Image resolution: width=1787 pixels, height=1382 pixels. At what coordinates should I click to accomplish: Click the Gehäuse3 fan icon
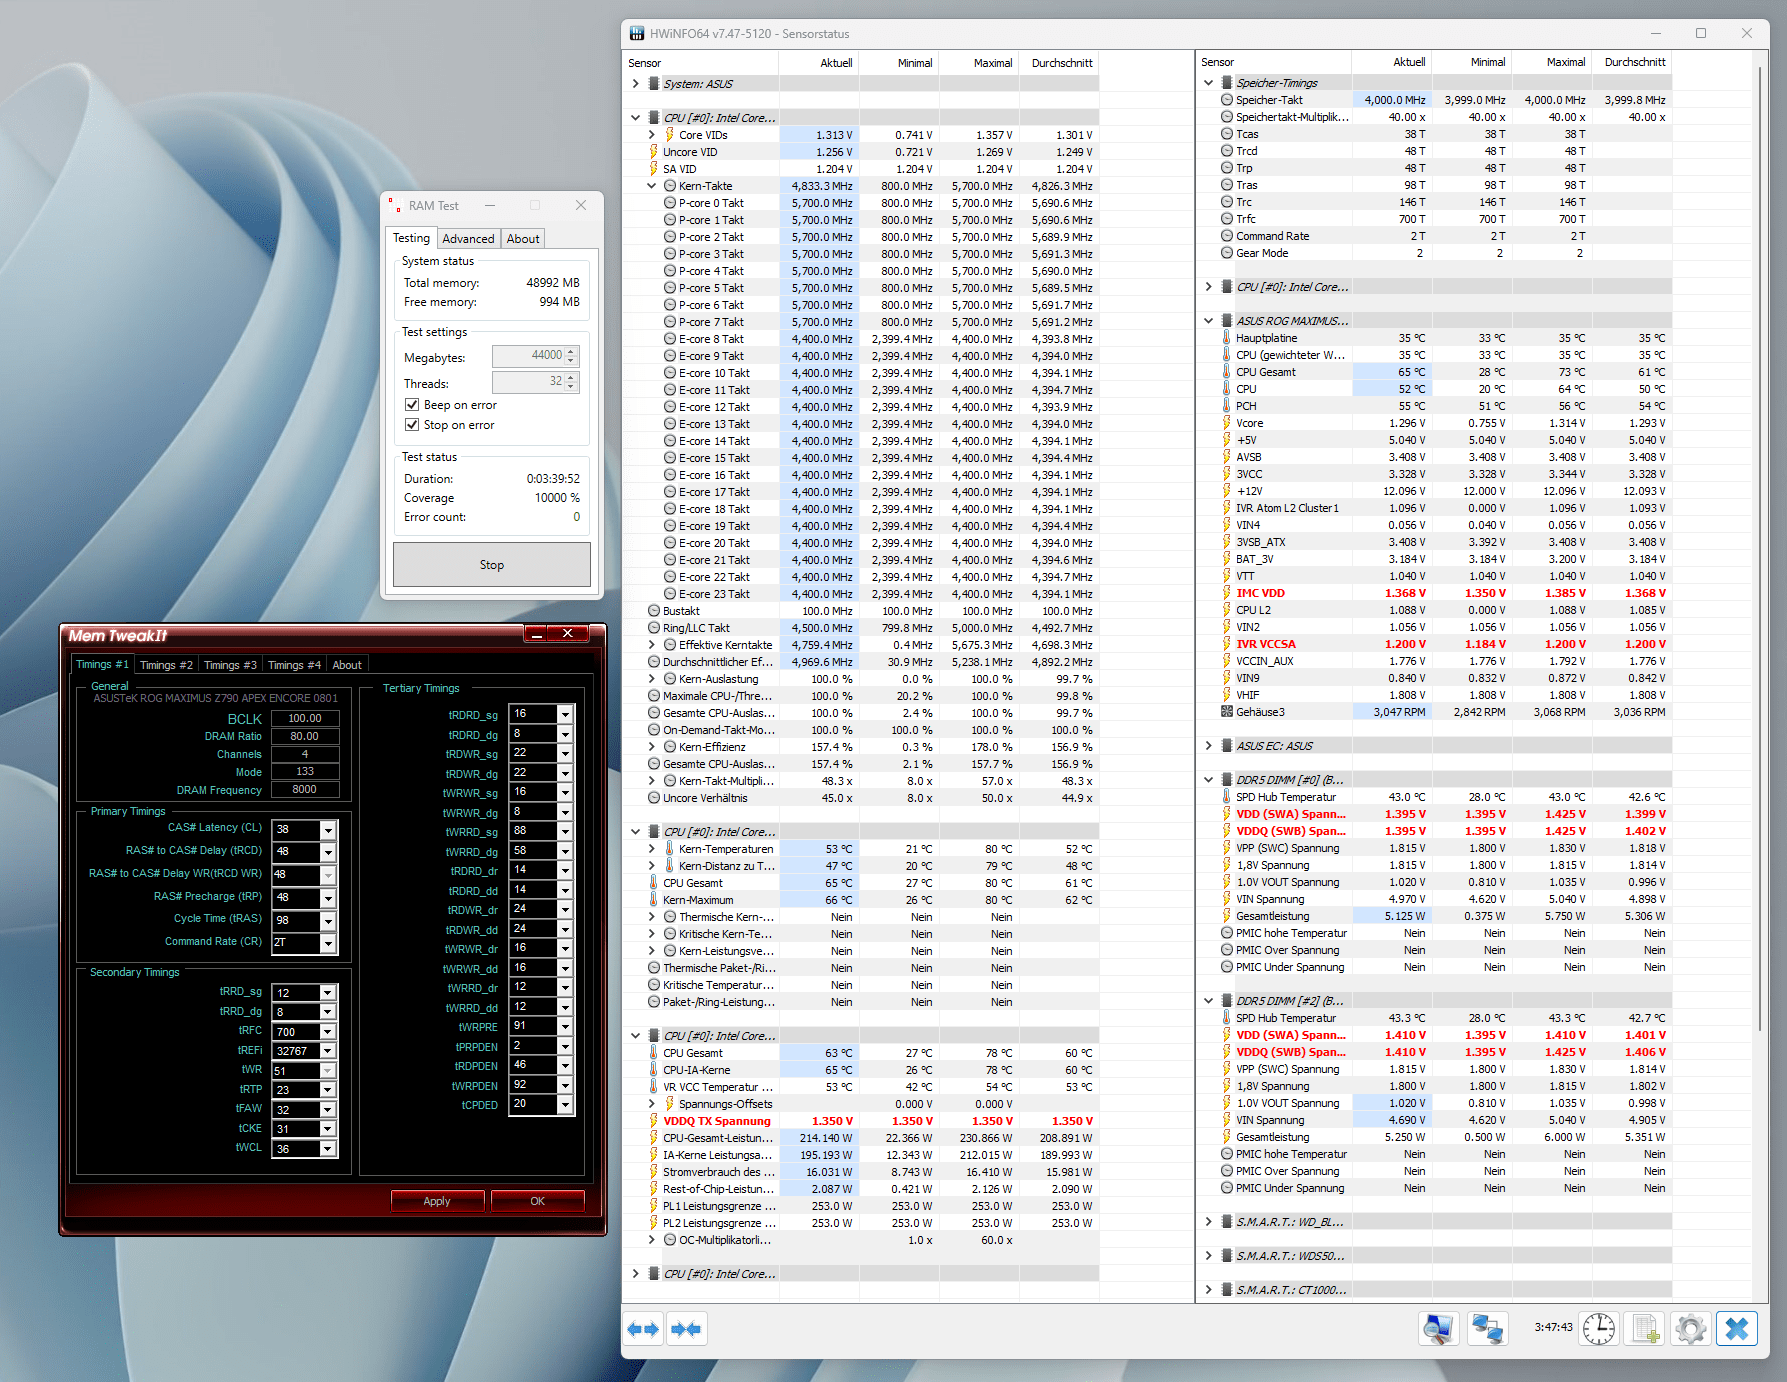tap(1227, 712)
